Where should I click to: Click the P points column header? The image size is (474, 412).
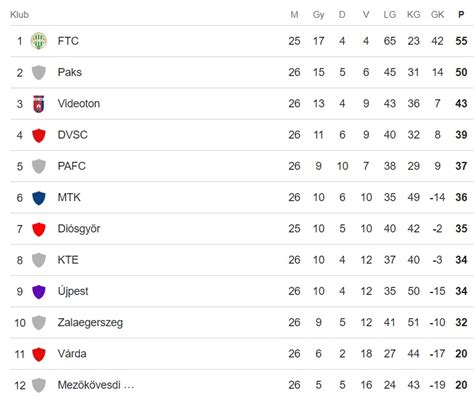pyautogui.click(x=461, y=15)
